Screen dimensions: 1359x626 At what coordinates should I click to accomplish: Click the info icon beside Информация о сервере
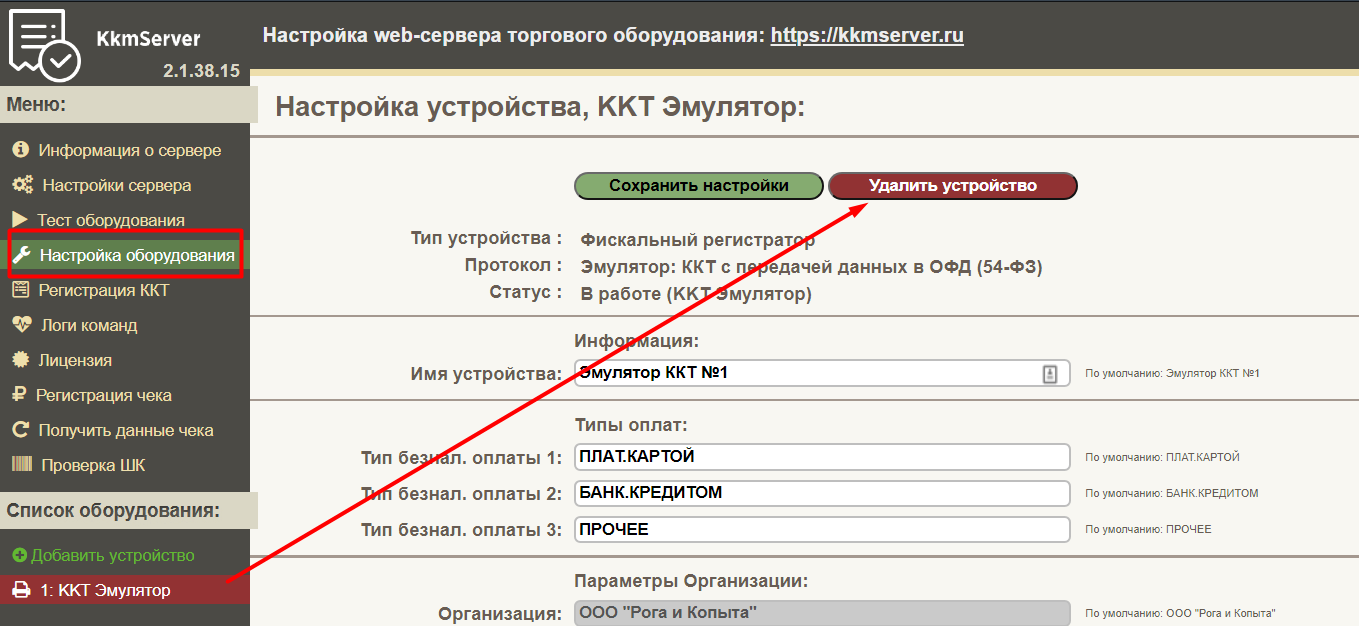coord(20,150)
